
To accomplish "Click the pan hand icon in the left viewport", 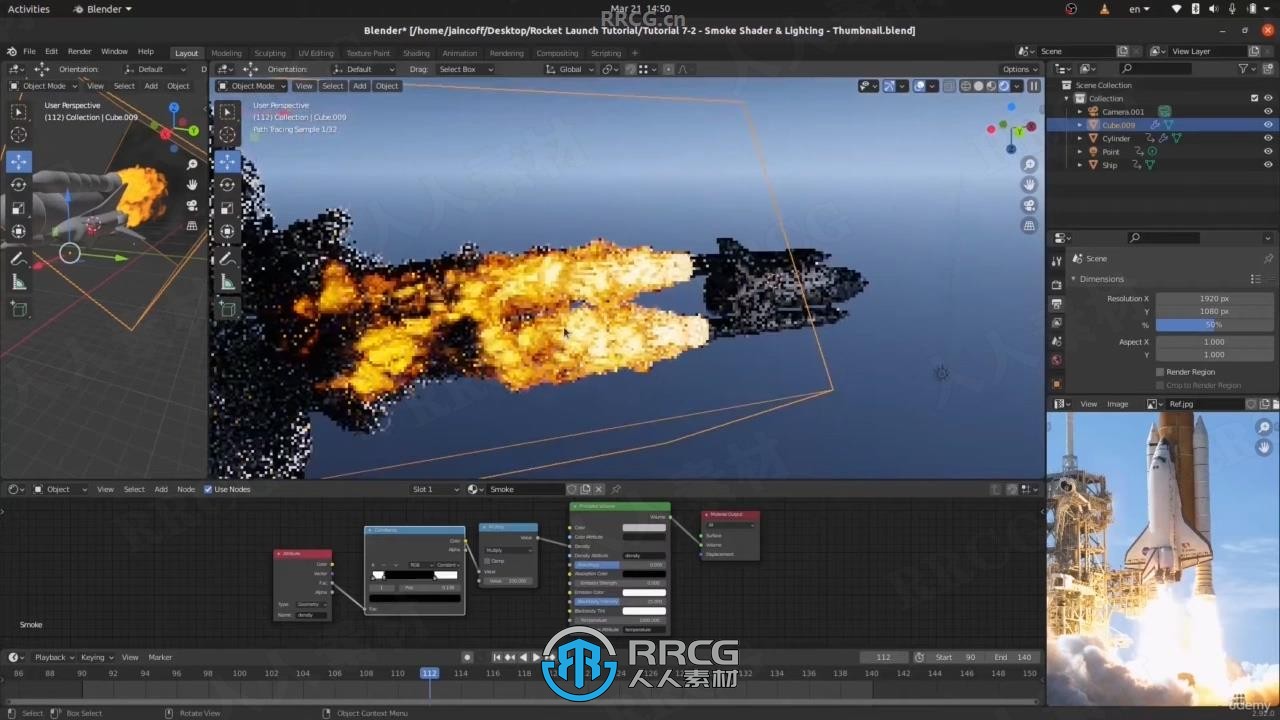I will coord(192,185).
